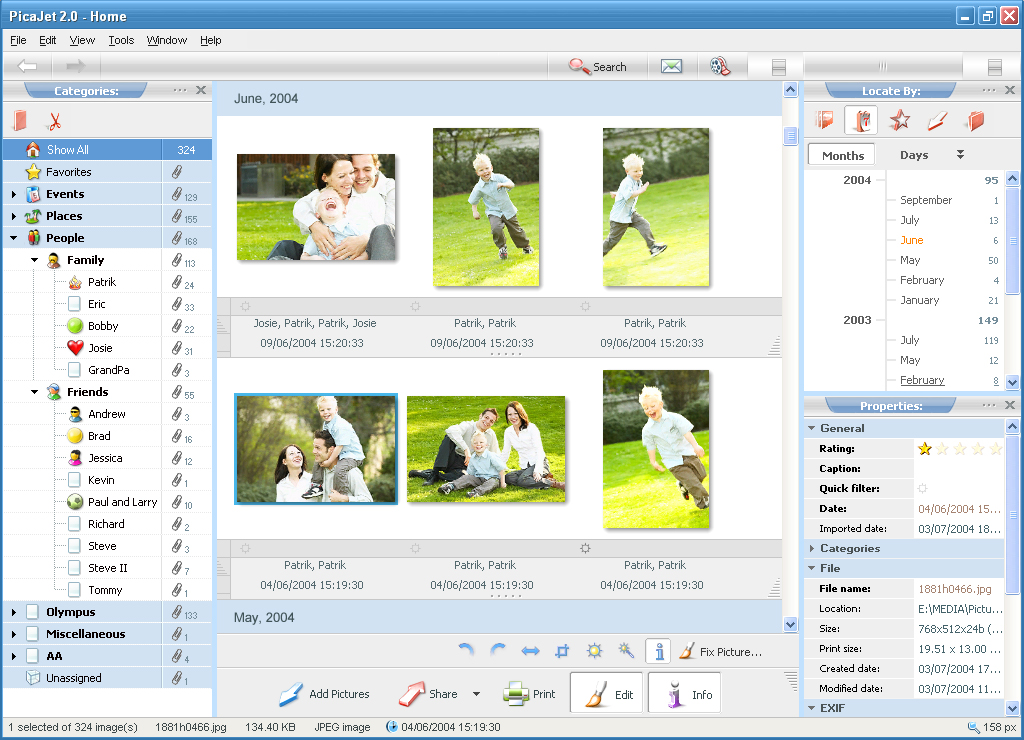Click the paperclip icon beside Events
1024x740 pixels.
pyautogui.click(x=176, y=194)
